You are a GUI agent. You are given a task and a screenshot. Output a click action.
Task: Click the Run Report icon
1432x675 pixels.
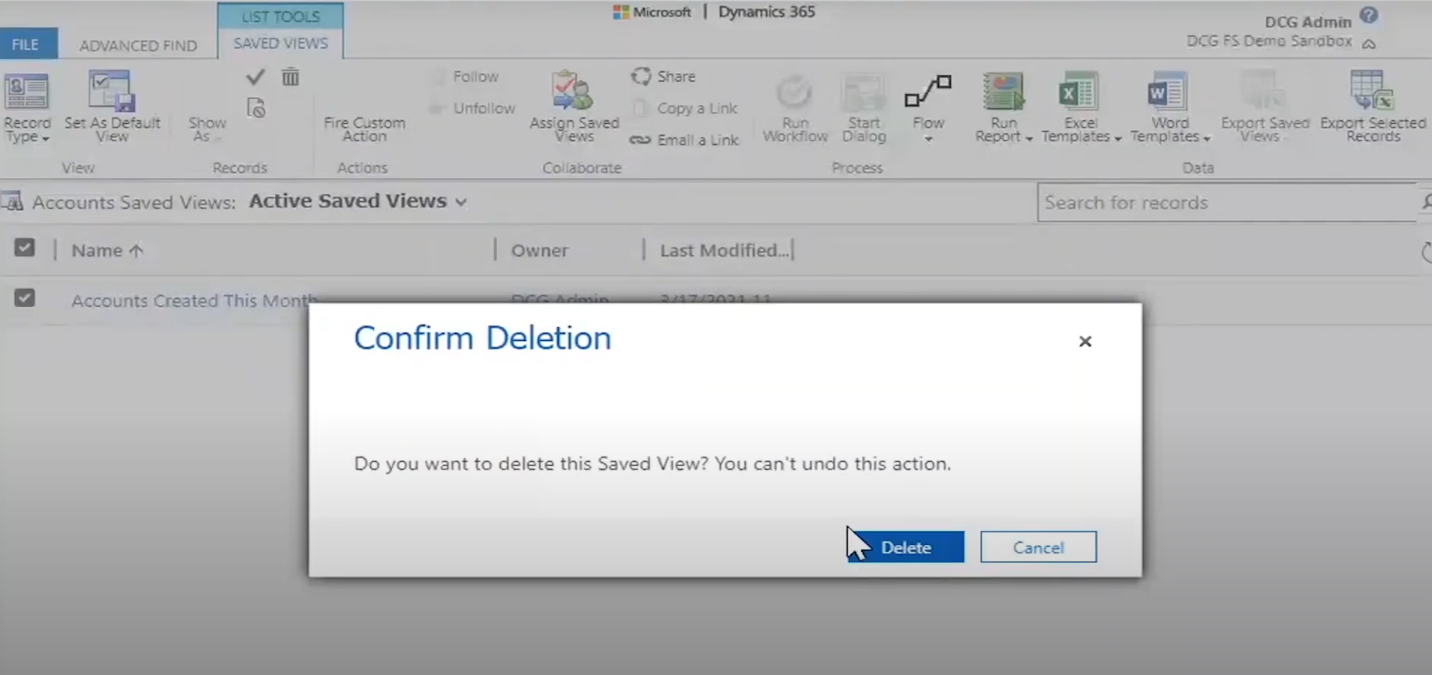(1003, 92)
